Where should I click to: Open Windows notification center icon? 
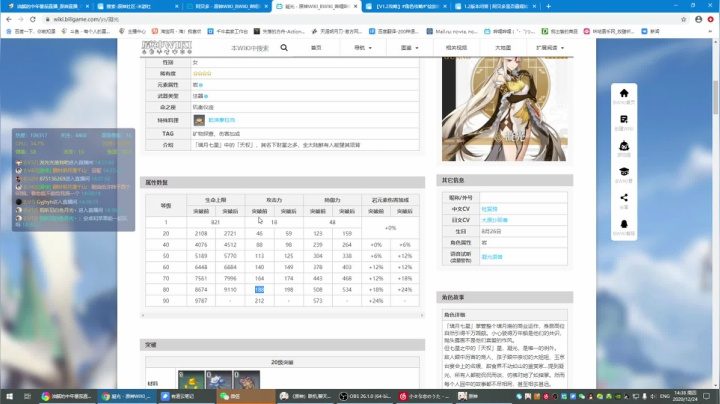(707, 396)
